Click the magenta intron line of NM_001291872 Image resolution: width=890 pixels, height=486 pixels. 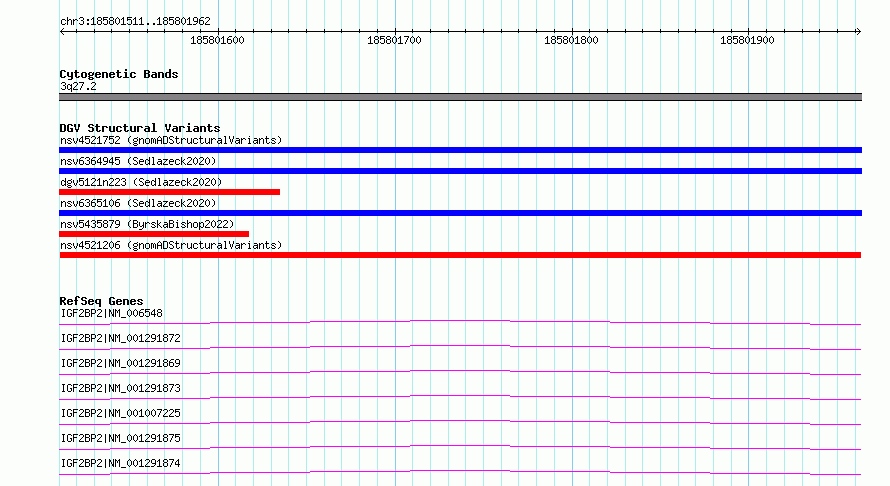pos(460,347)
